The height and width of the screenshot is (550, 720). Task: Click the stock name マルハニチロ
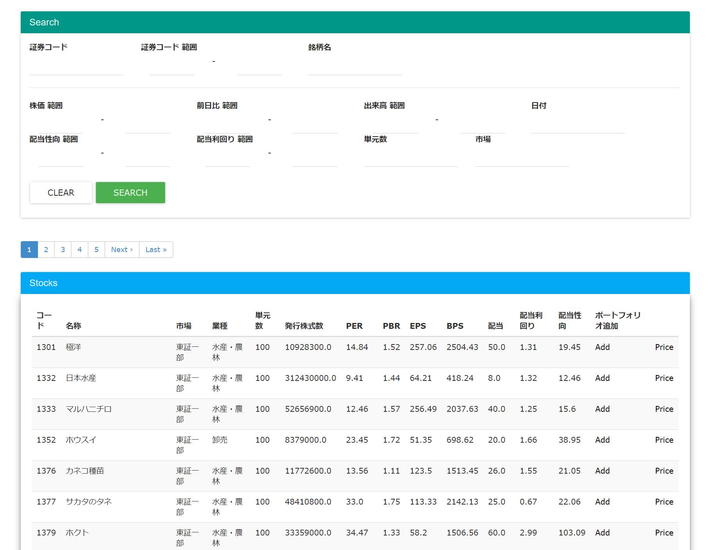click(89, 409)
